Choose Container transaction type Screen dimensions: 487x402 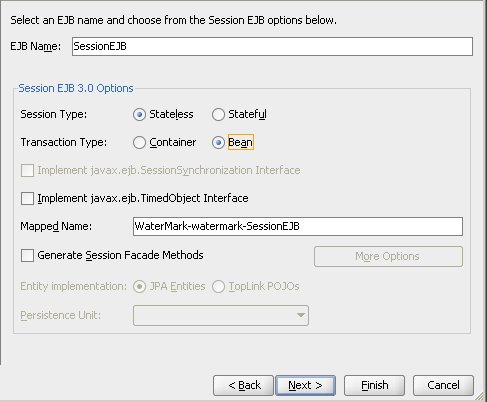(139, 142)
